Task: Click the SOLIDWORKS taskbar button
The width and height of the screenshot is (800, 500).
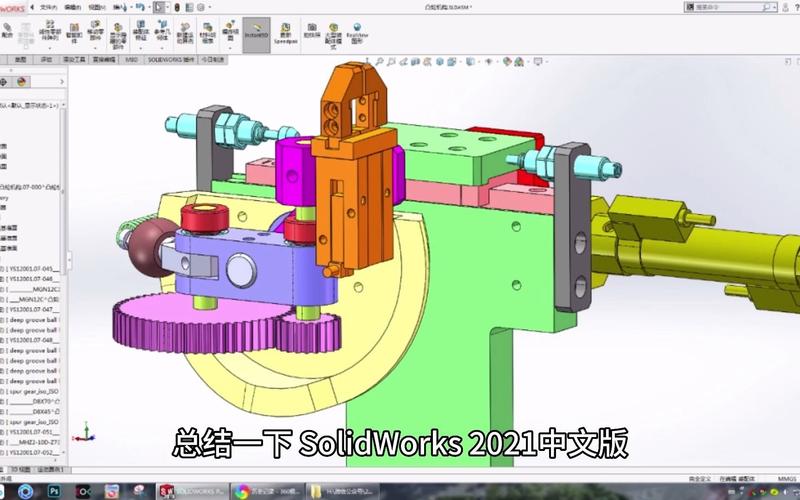Action: (x=193, y=491)
